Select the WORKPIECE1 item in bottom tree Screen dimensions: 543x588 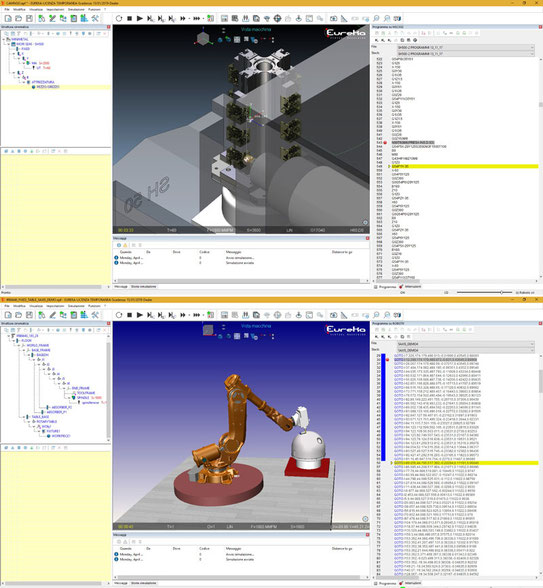point(61,436)
